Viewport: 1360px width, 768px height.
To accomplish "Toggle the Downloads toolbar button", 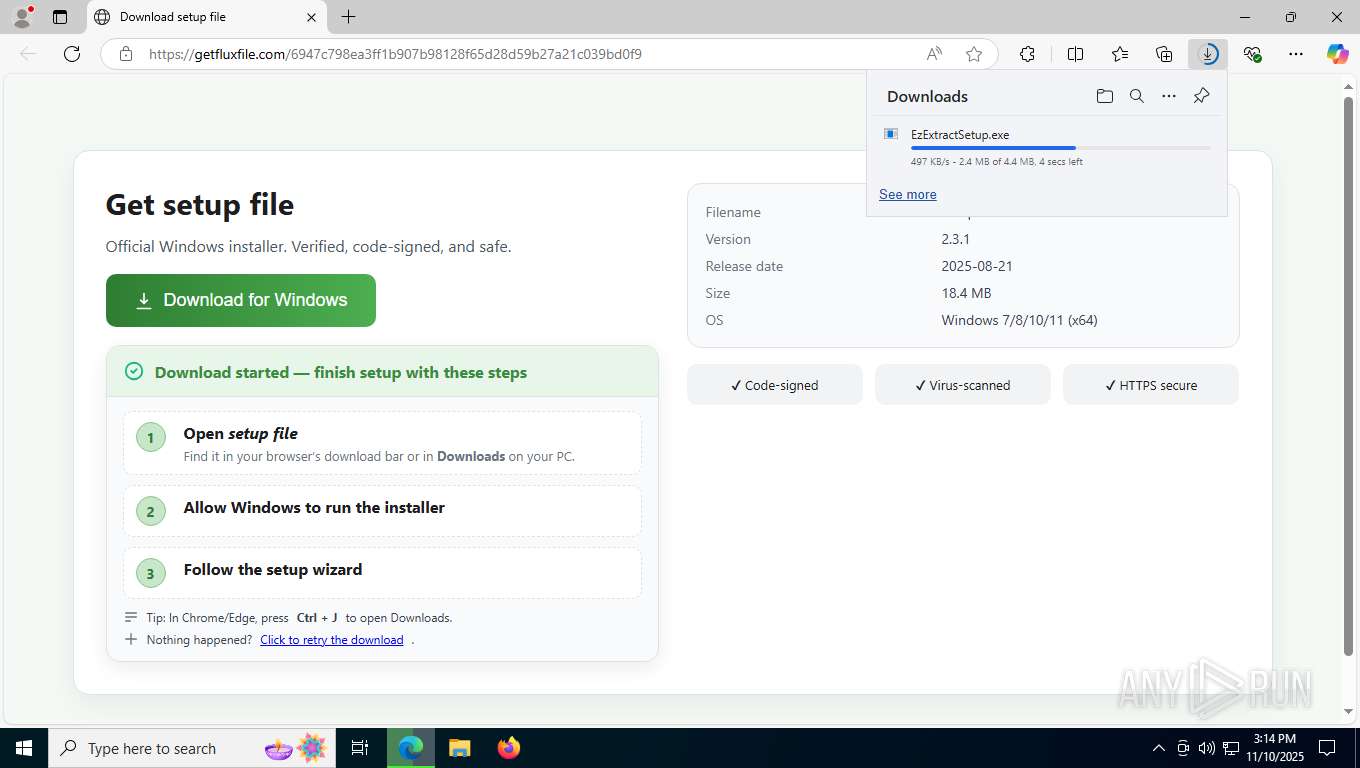I will tap(1208, 54).
